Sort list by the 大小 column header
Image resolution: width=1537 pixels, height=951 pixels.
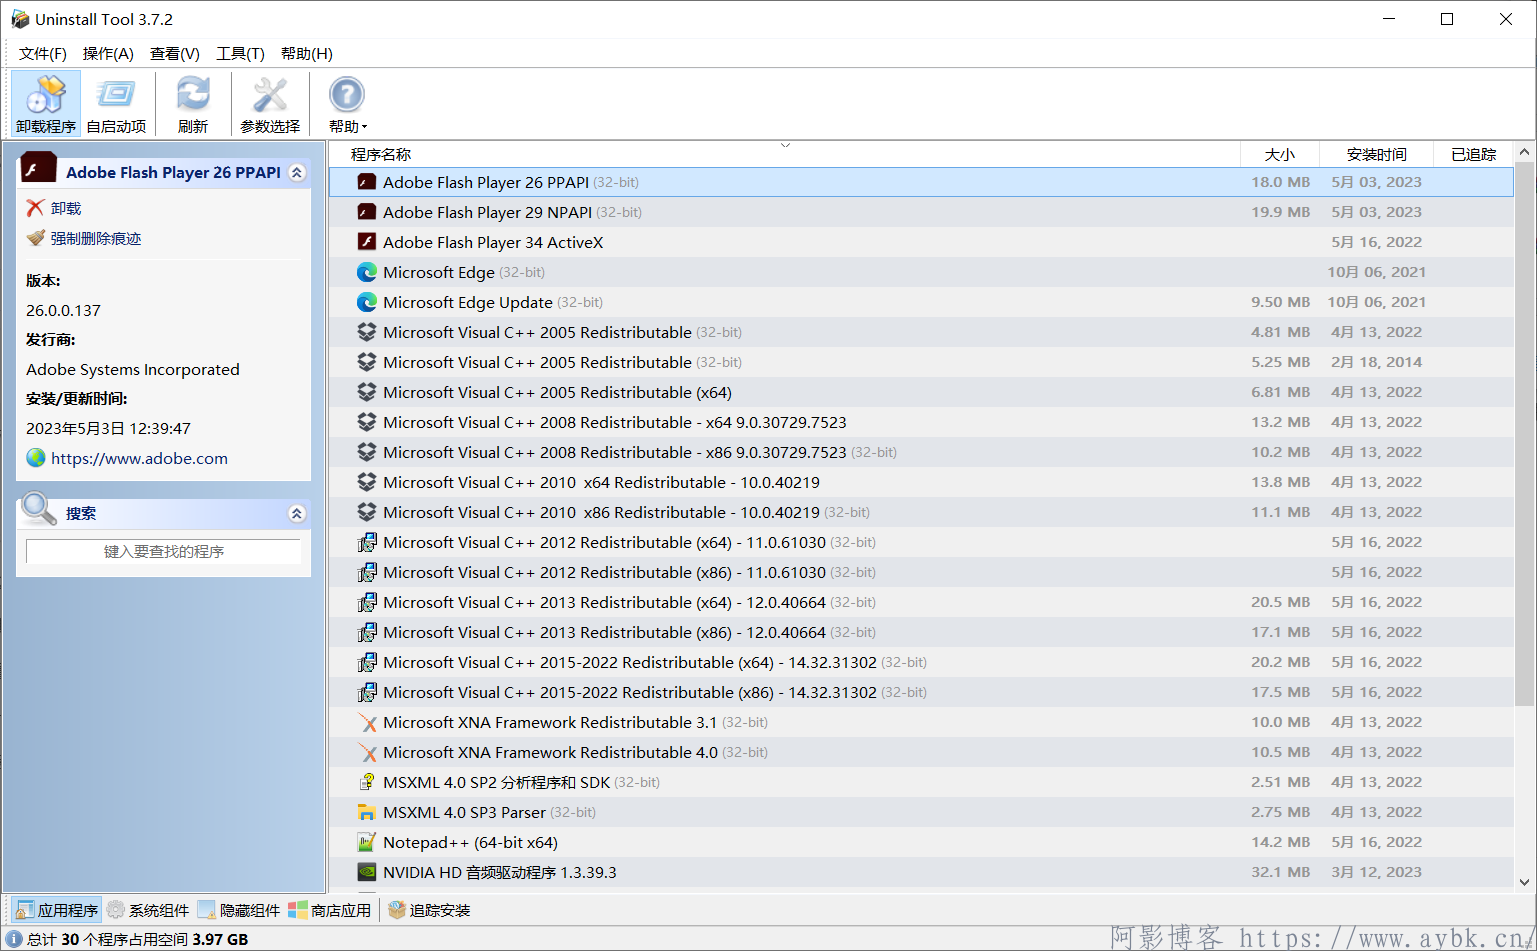[1279, 154]
